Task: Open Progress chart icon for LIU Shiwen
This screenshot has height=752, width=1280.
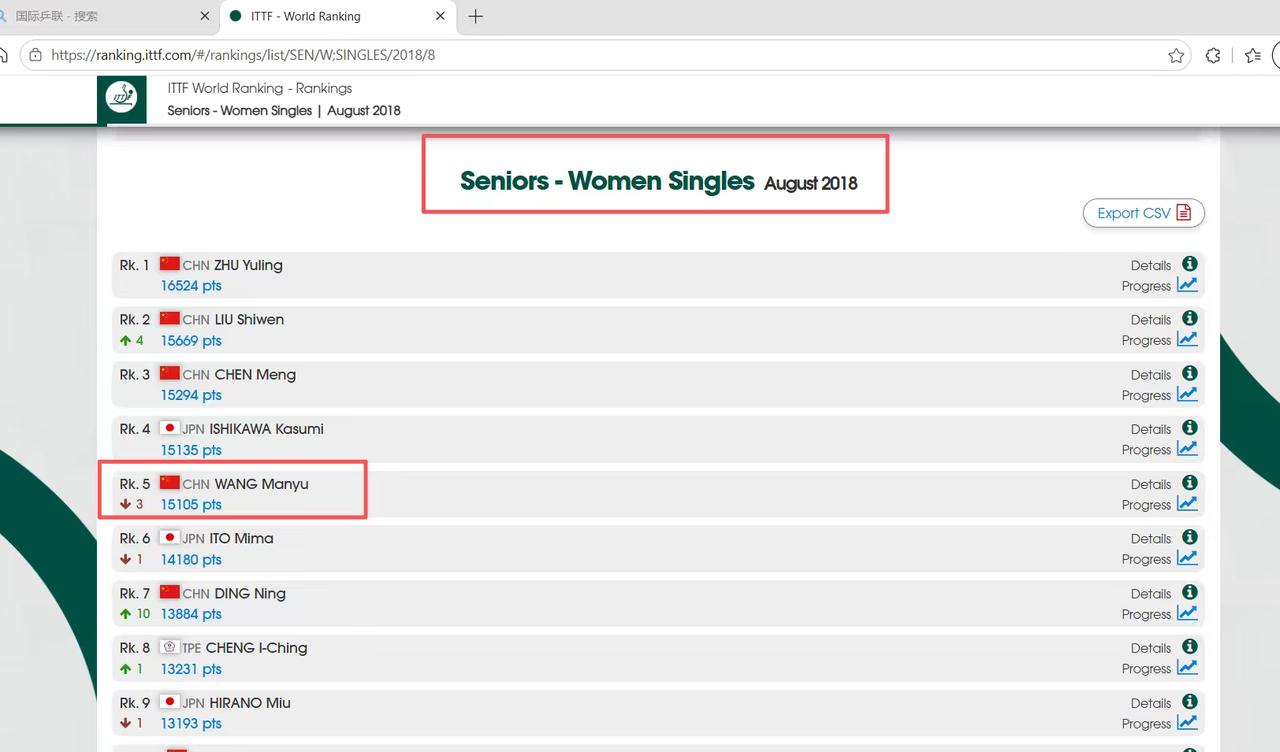Action: click(1187, 339)
